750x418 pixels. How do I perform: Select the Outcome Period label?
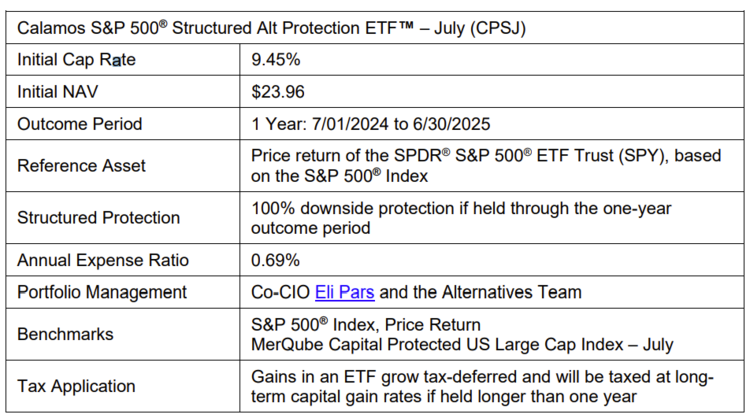point(80,125)
